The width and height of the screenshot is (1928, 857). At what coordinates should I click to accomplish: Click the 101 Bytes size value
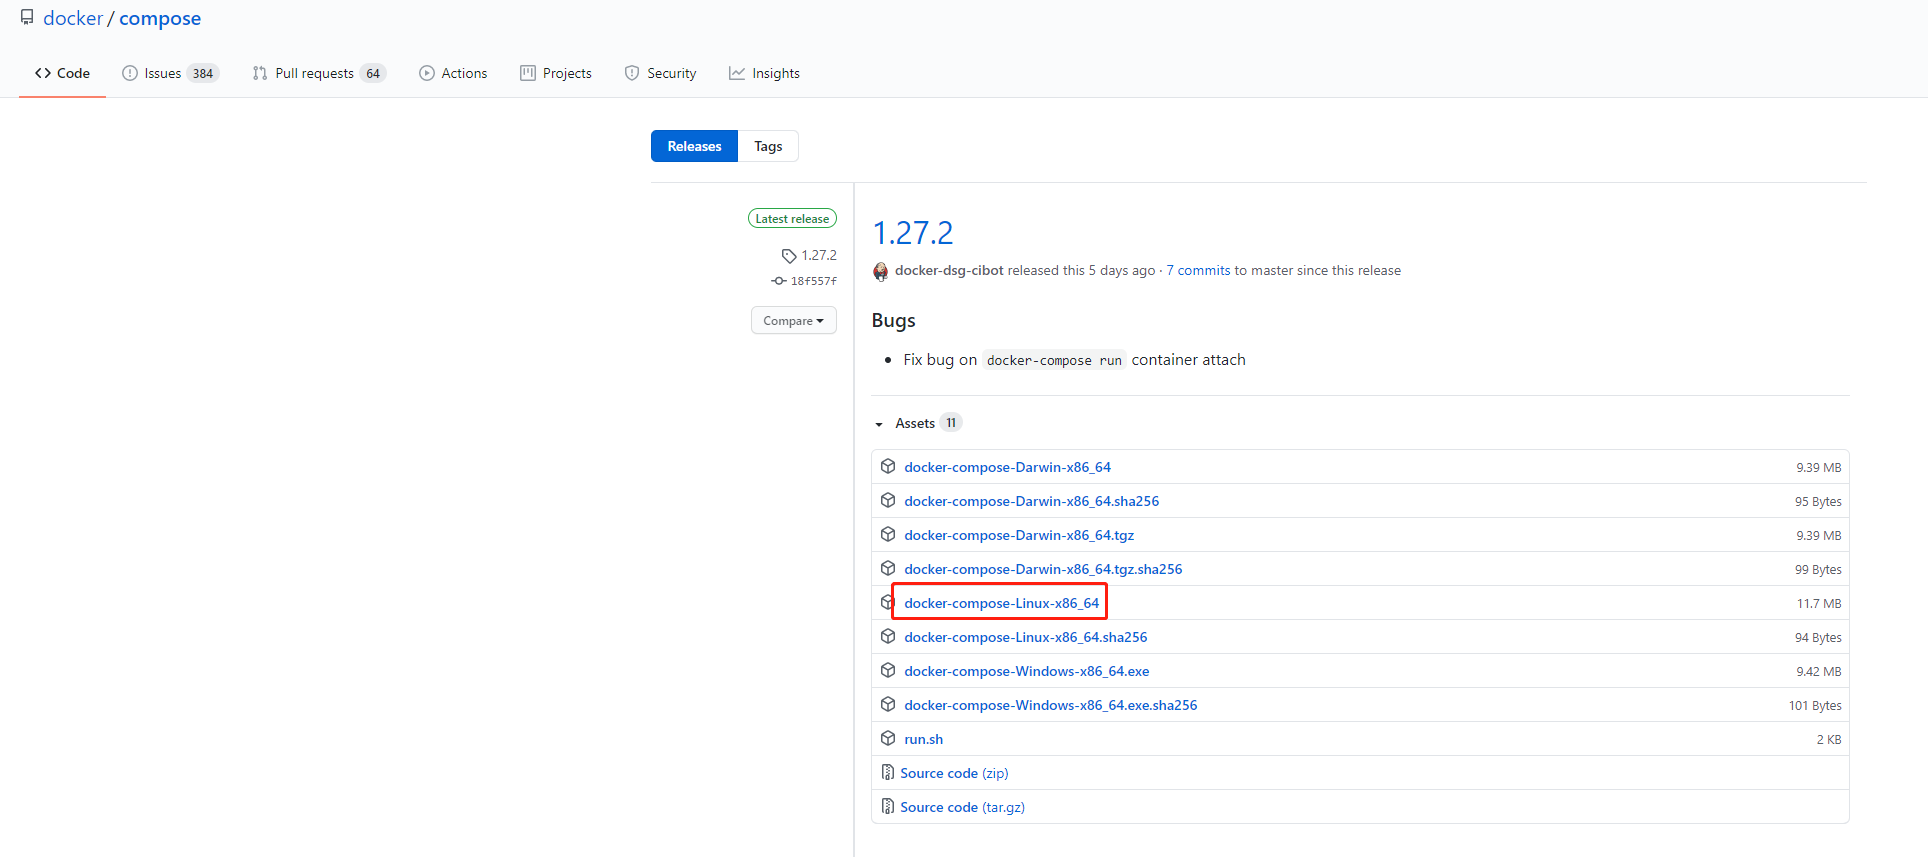pos(1814,705)
